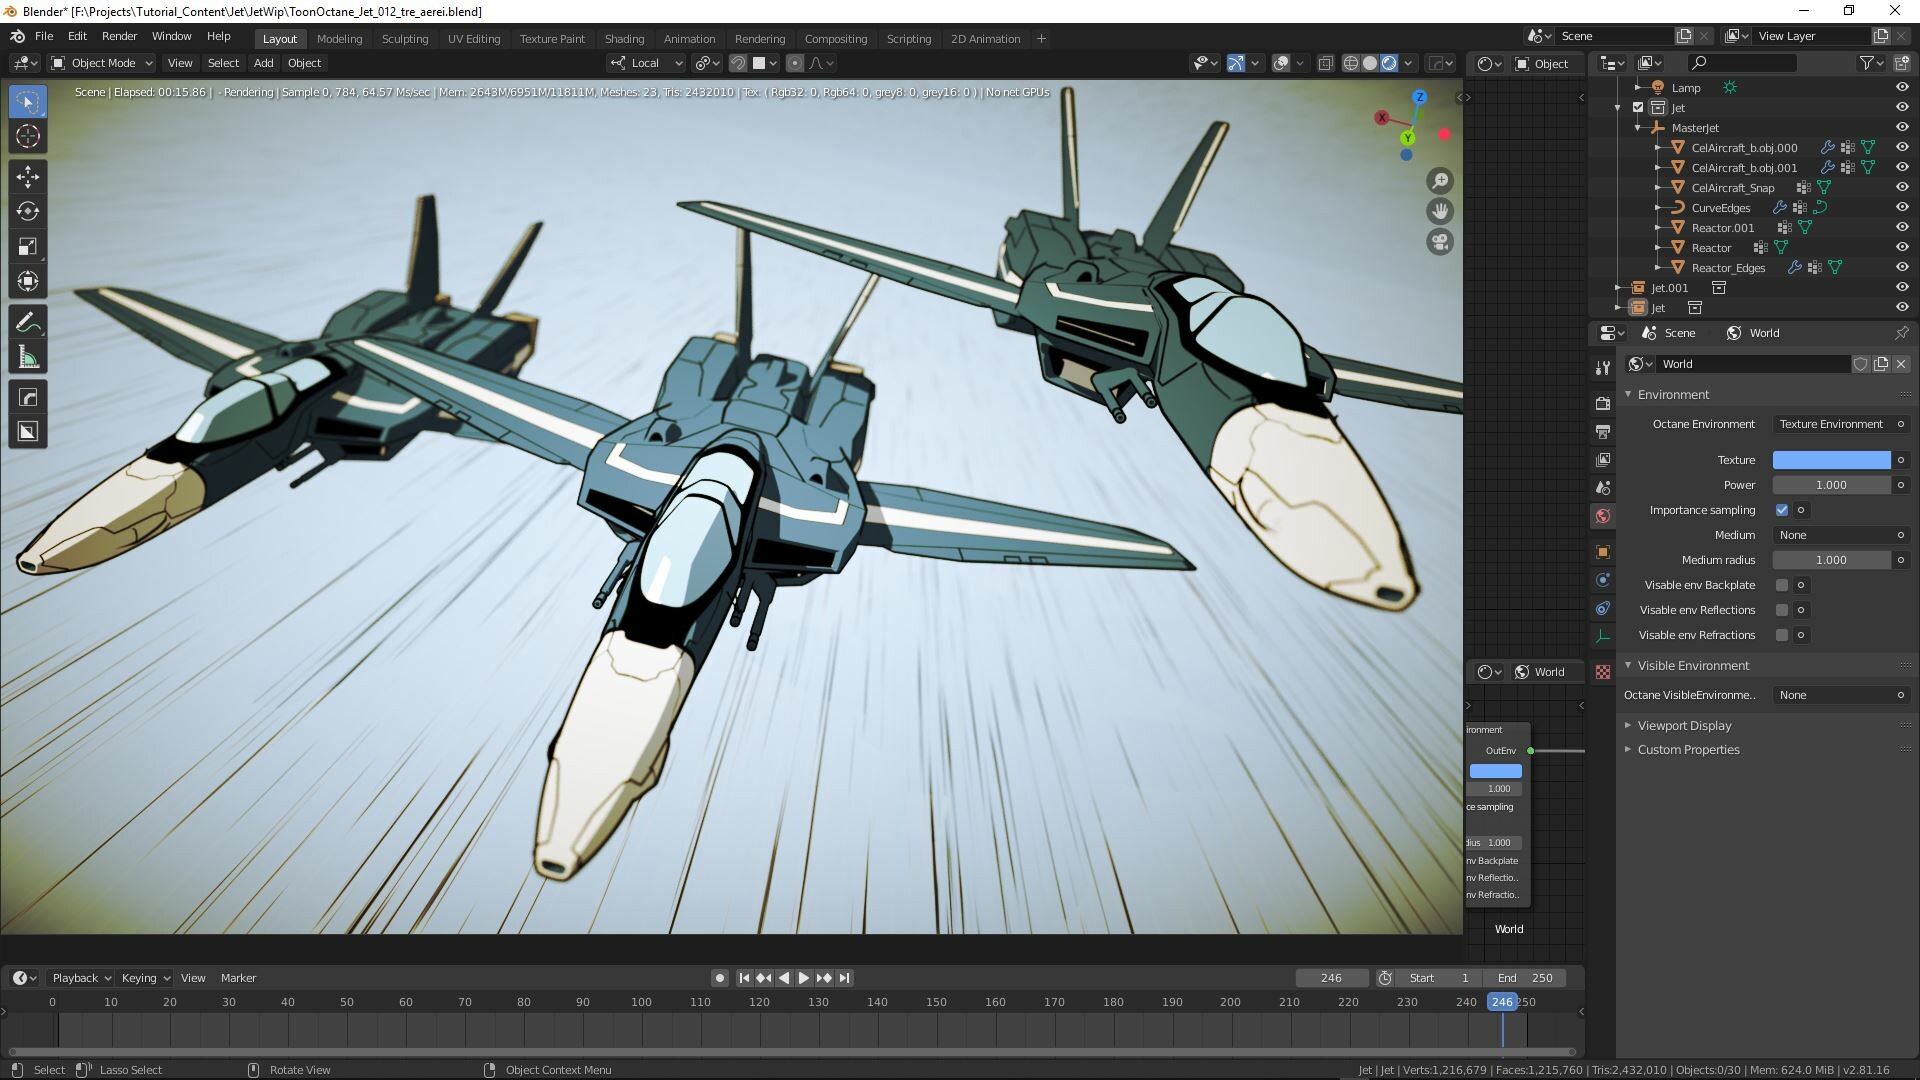
Task: Activate the Move tool
Action: tap(28, 177)
